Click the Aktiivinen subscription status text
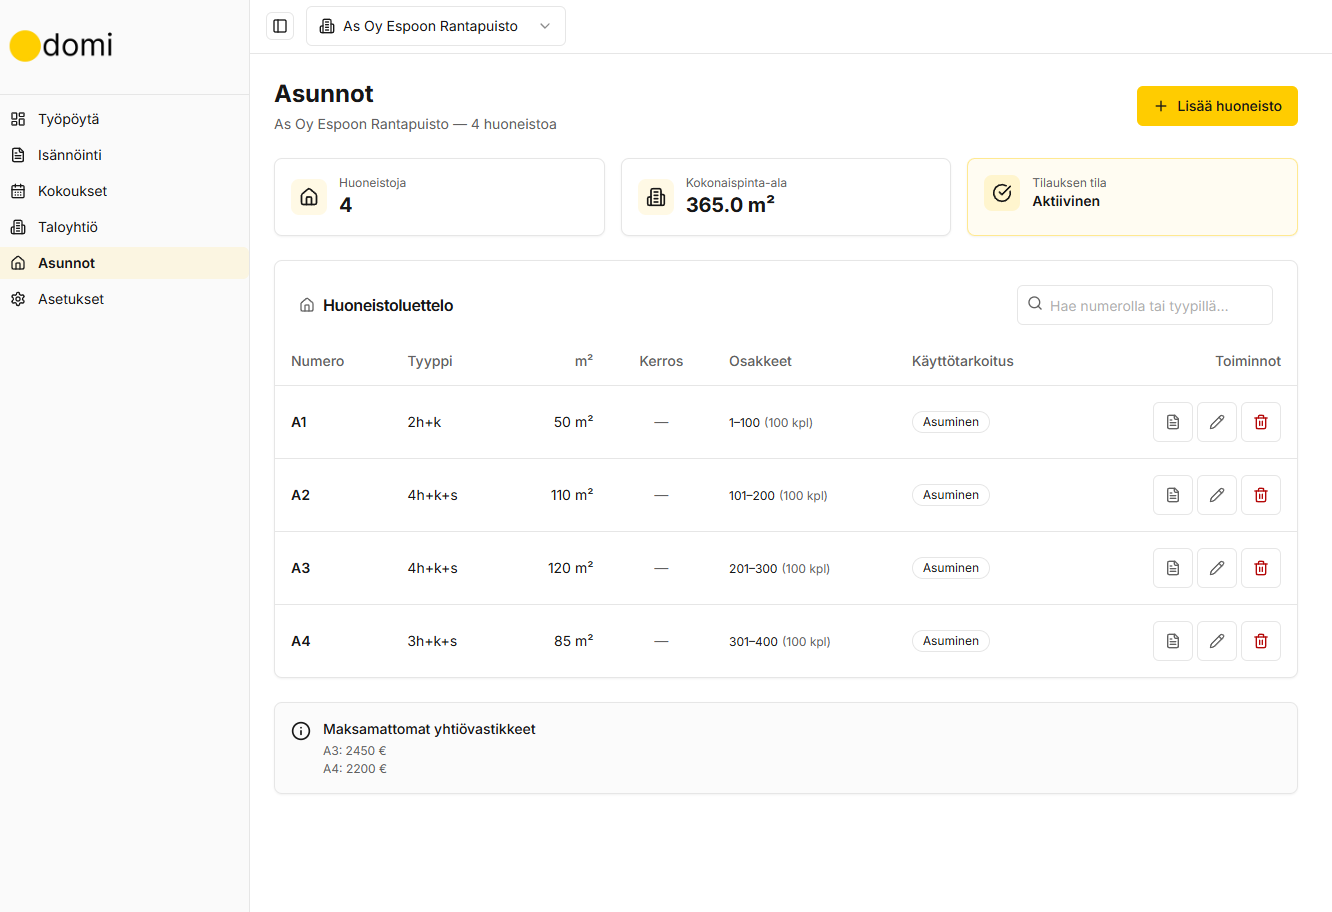Viewport: 1332px width, 912px height. click(1066, 201)
